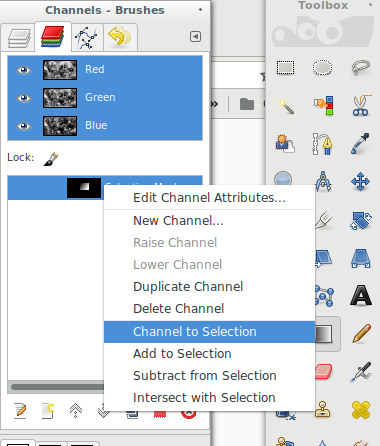The image size is (380, 446).
Task: Click the selection mask channel thumbnail
Action: pyautogui.click(x=84, y=188)
